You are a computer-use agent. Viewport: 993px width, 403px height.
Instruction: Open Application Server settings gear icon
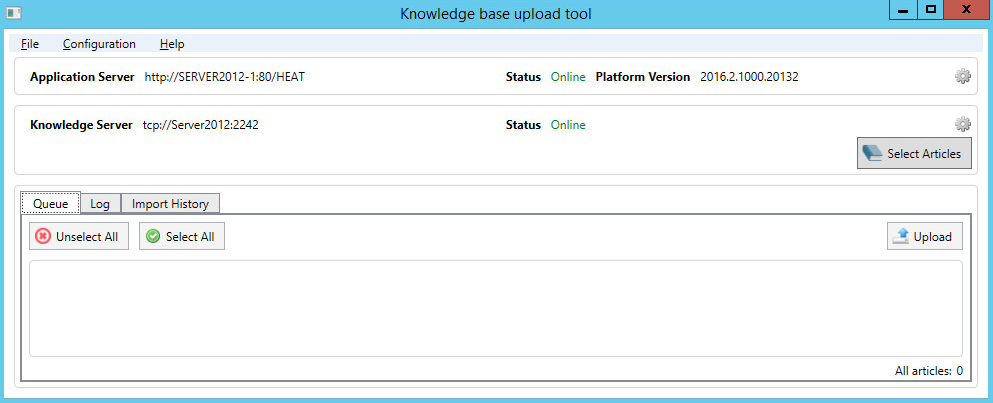(963, 77)
